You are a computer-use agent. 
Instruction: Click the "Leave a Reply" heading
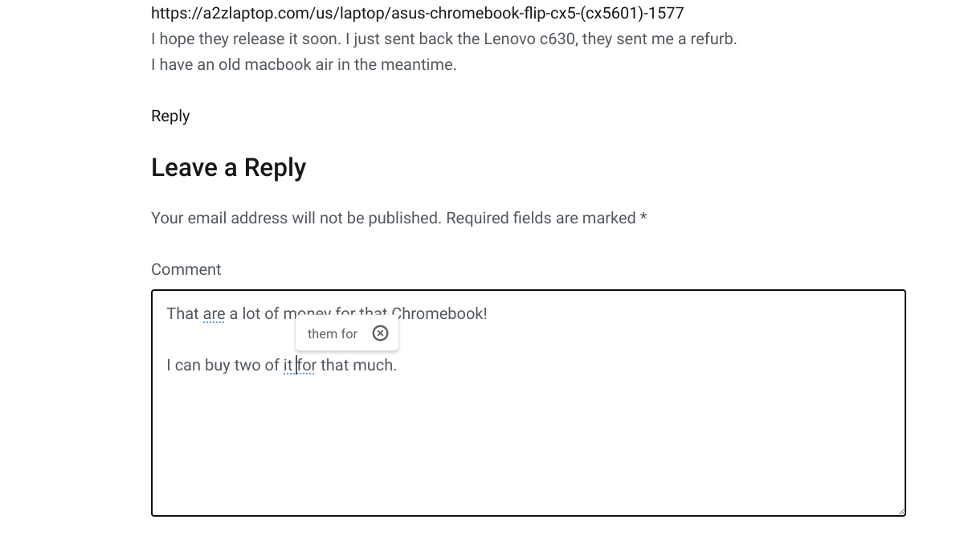tap(228, 167)
